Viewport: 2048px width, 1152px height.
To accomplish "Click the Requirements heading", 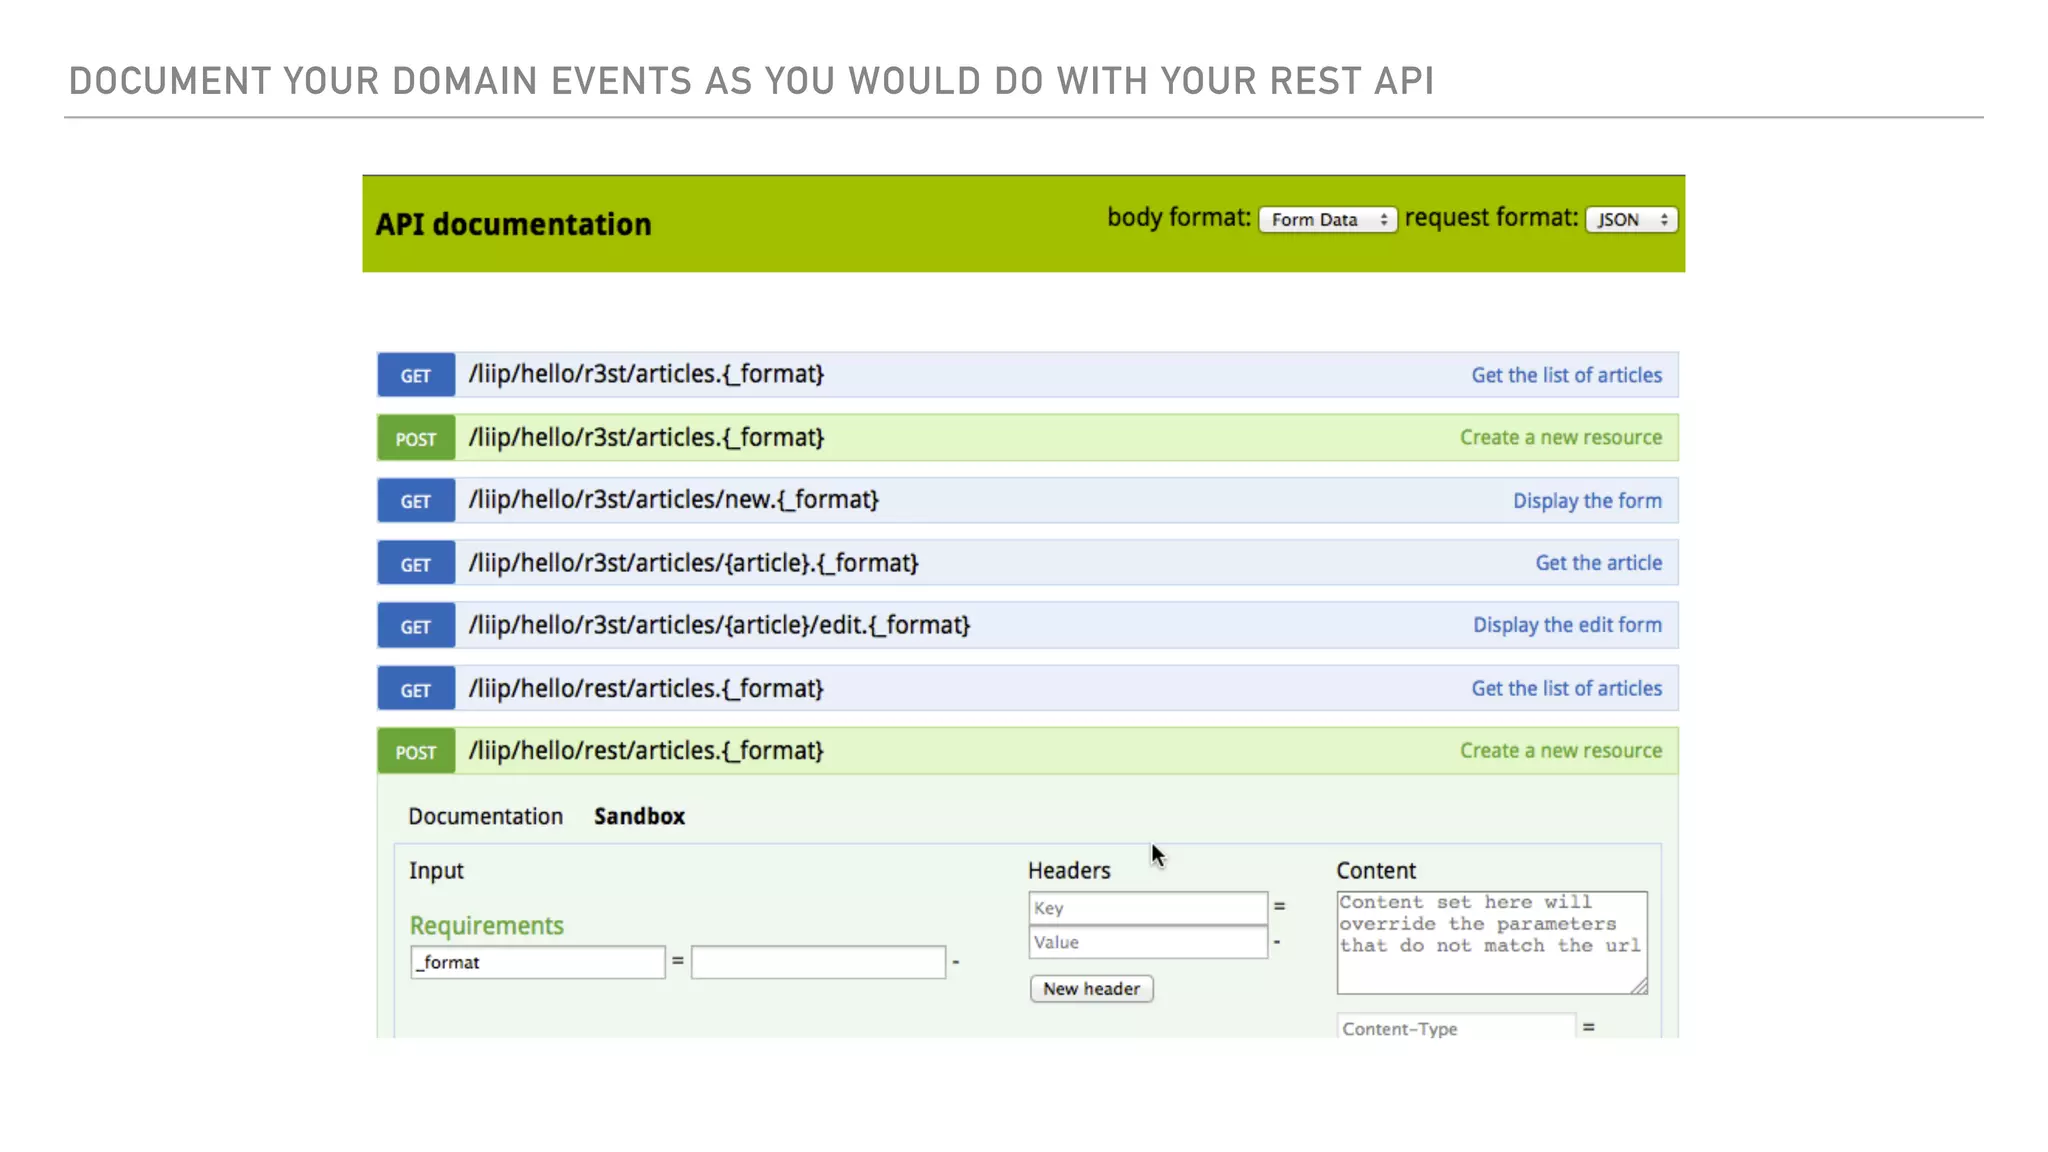I will [x=487, y=925].
